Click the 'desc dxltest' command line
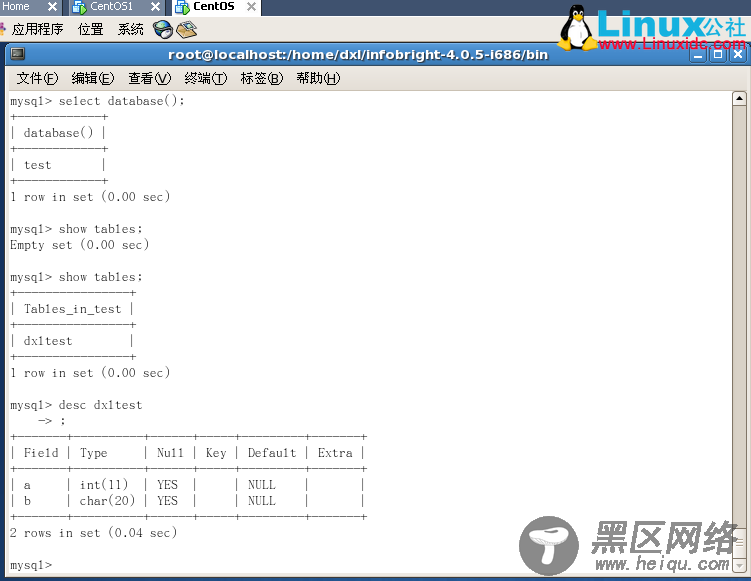The image size is (751, 581). pyautogui.click(x=76, y=405)
